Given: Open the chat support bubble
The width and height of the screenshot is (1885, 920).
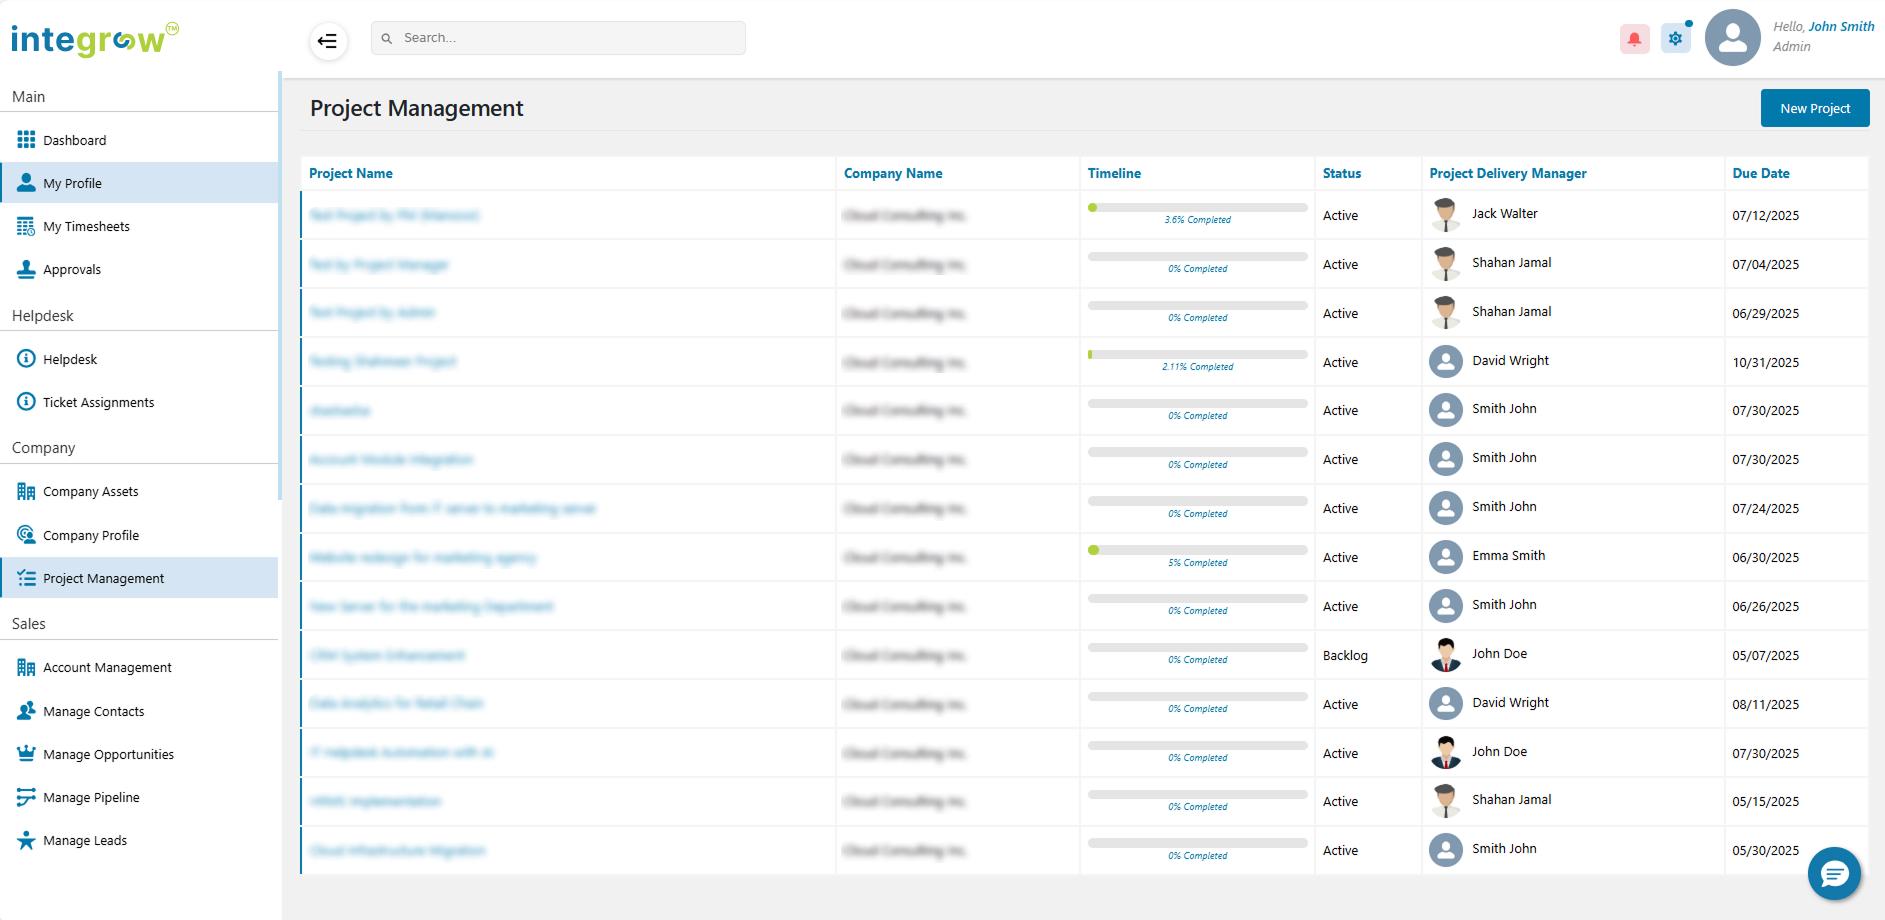Looking at the screenshot, I should click(x=1833, y=874).
